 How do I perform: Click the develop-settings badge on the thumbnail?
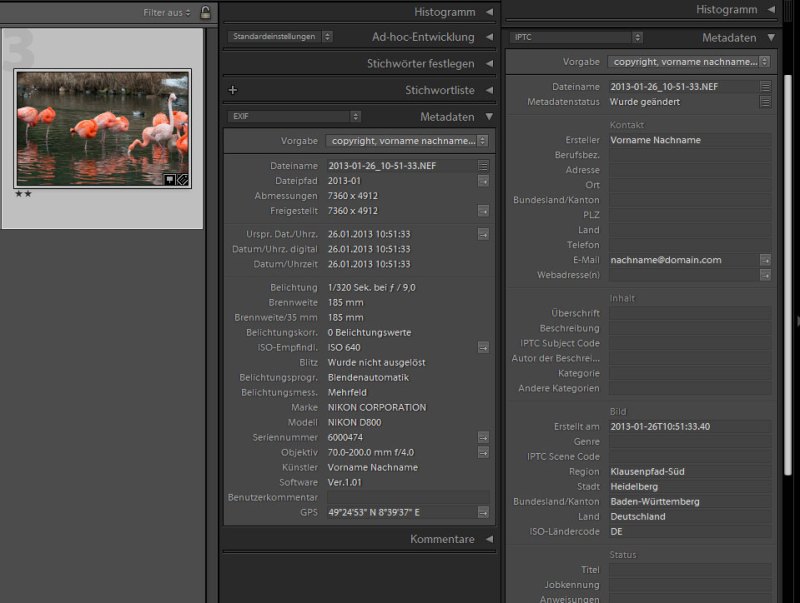coord(170,180)
